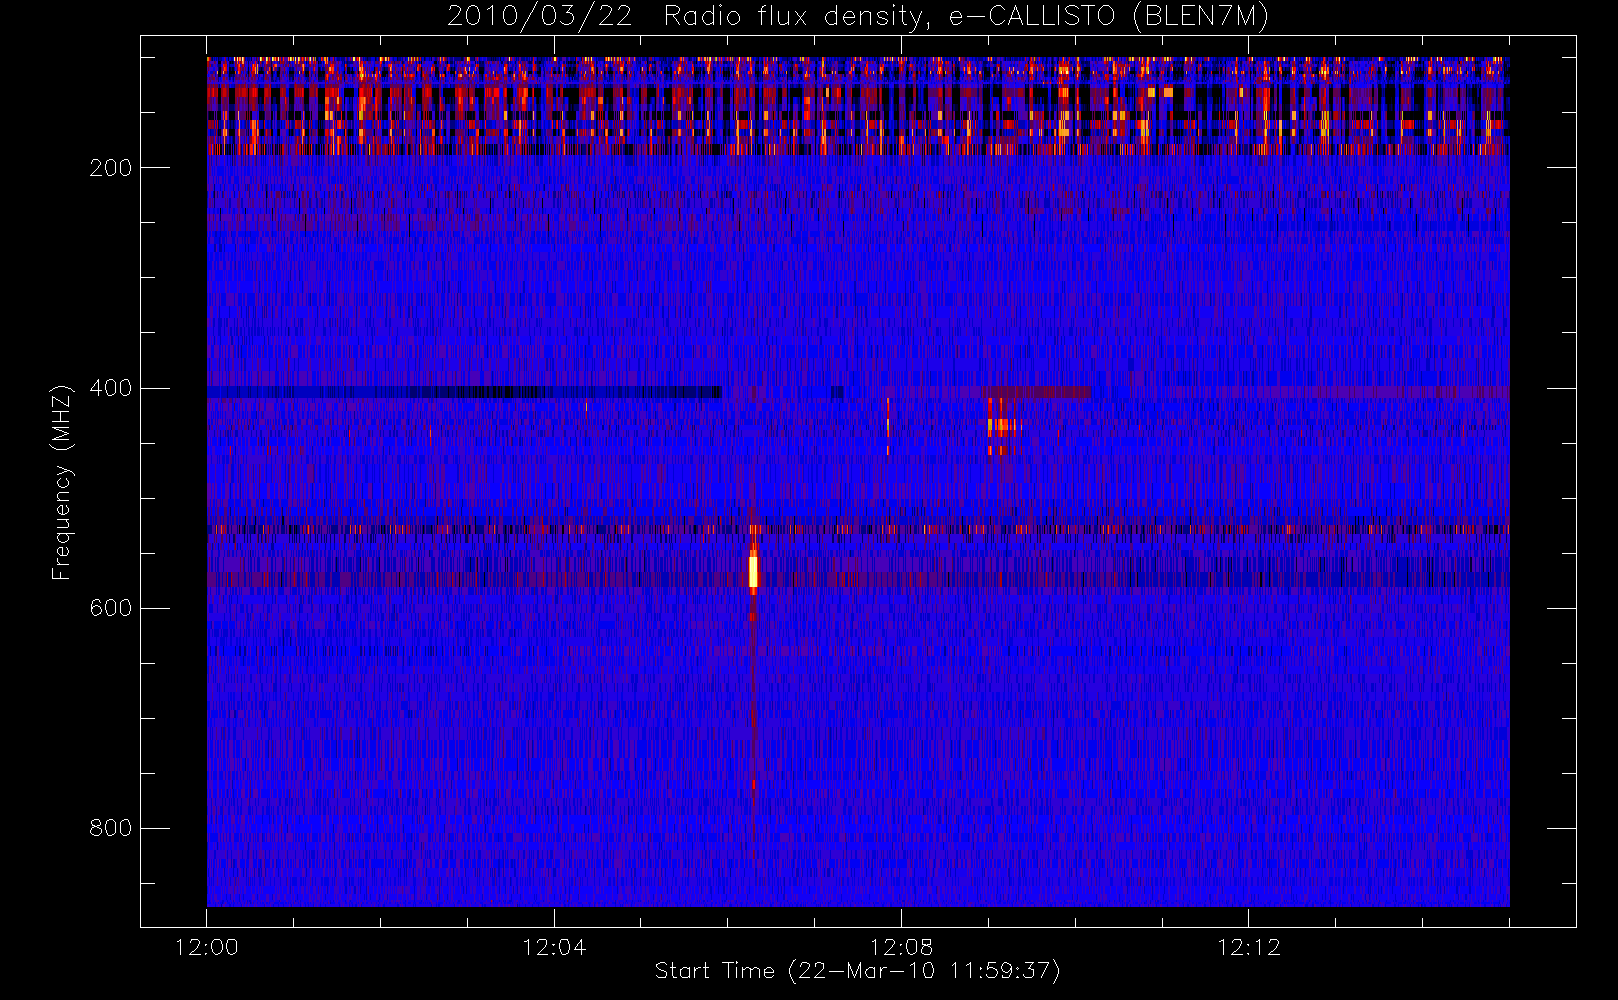Select the 200 frequency tick label
This screenshot has height=1000, width=1618.
coord(111,168)
